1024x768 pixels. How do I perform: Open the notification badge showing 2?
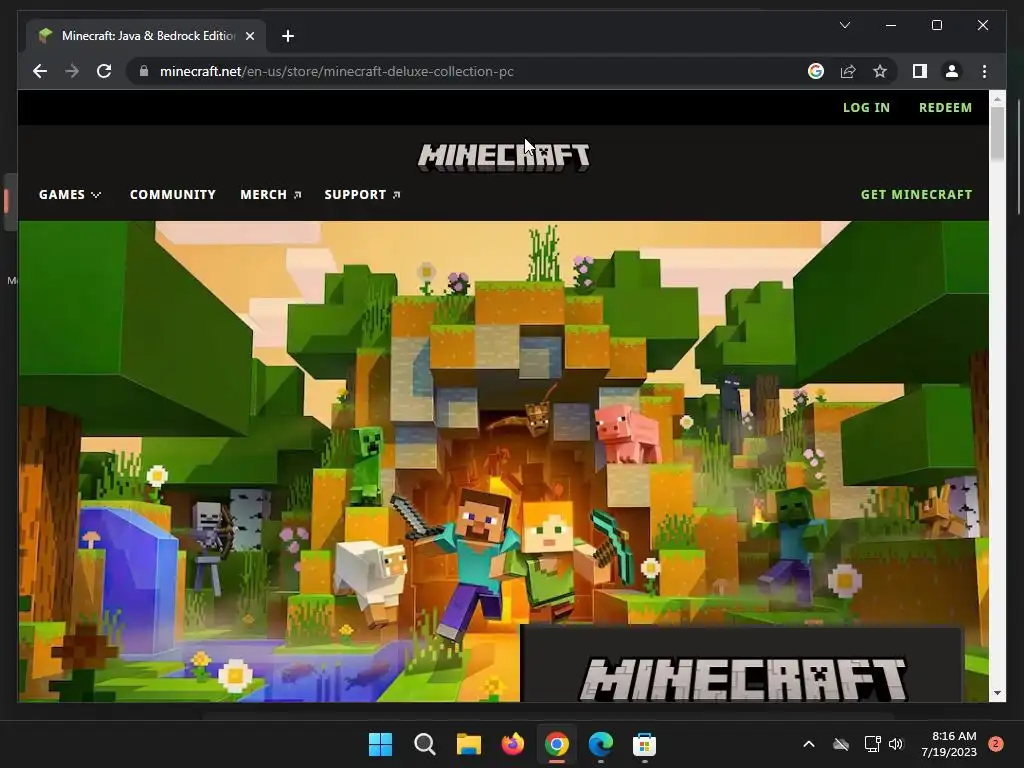(996, 744)
